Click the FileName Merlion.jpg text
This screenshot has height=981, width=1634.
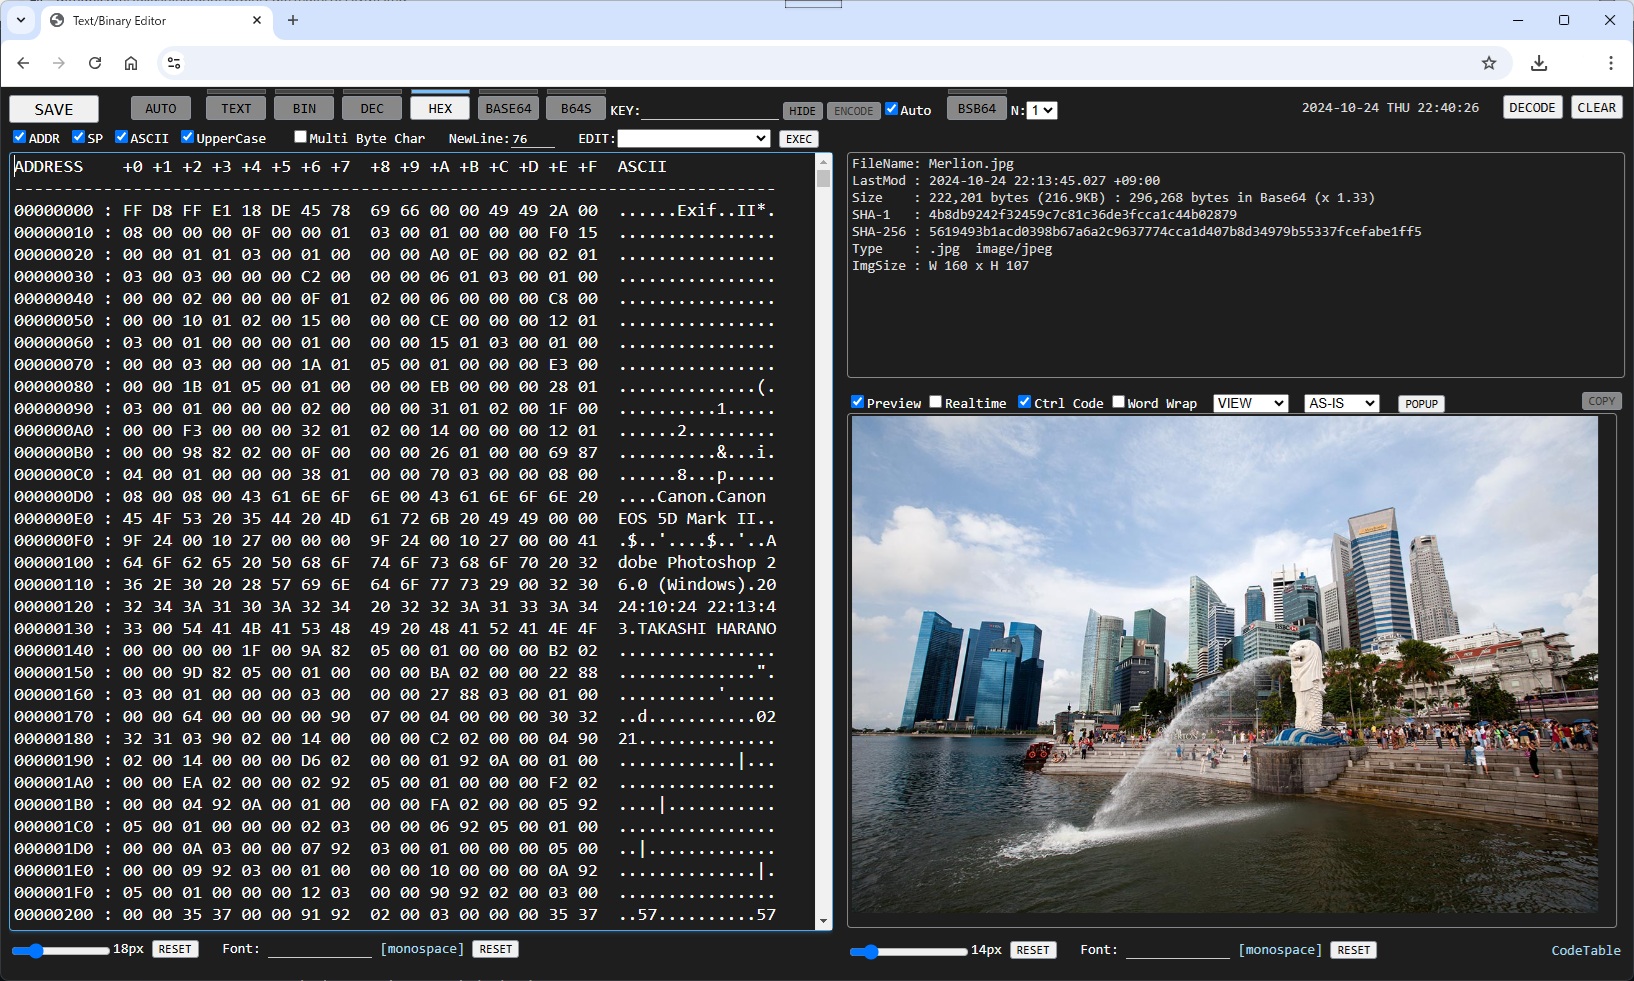[x=933, y=163]
